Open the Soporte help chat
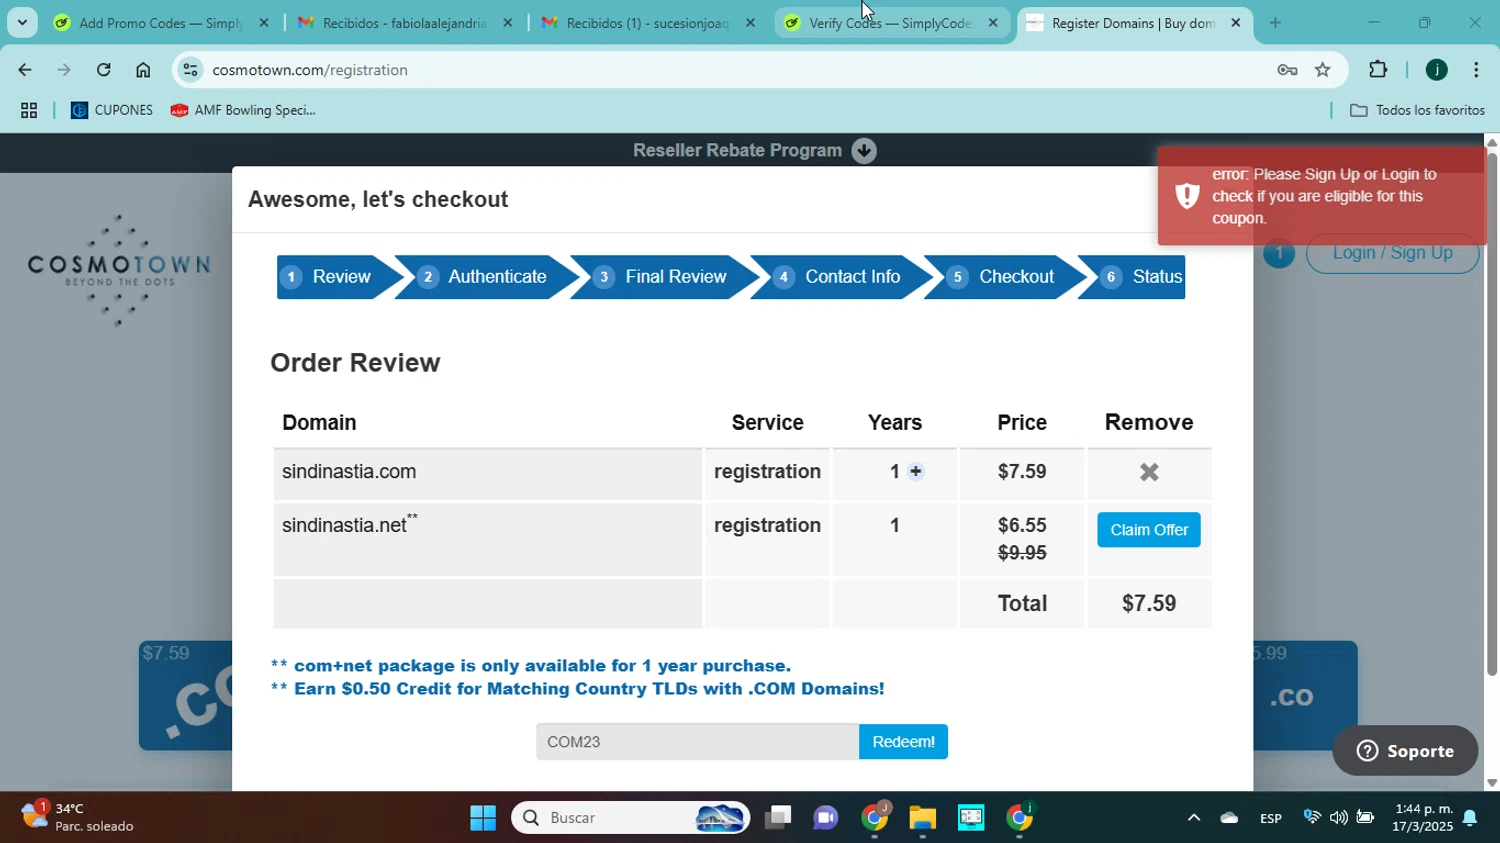The height and width of the screenshot is (843, 1500). (x=1405, y=751)
